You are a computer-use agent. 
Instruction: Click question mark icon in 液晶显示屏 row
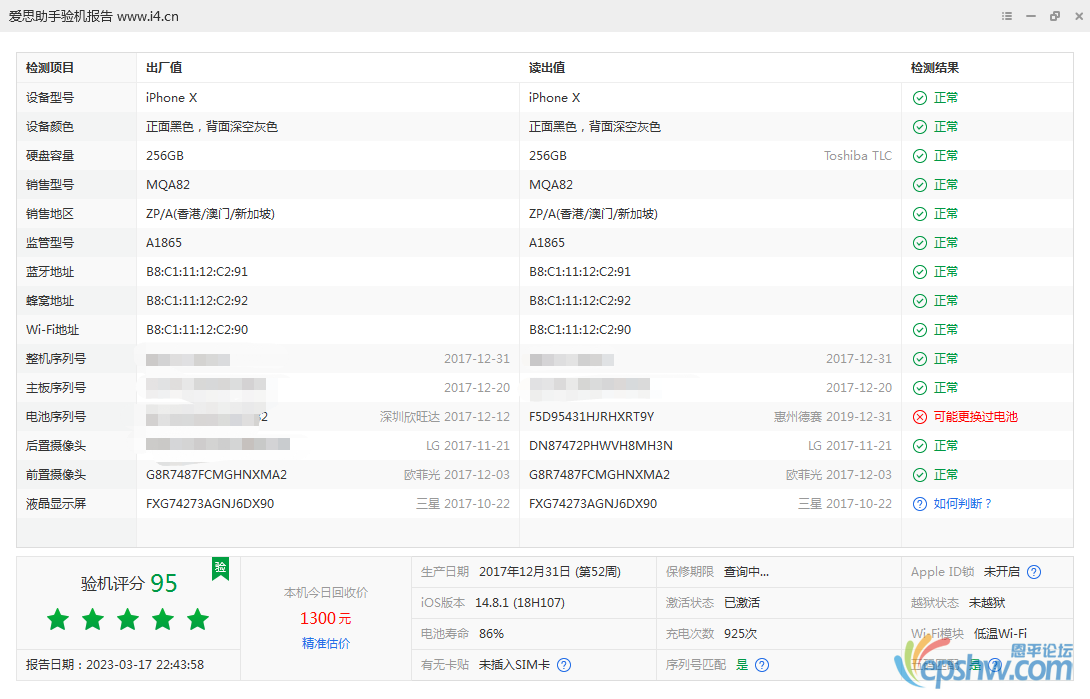(920, 504)
